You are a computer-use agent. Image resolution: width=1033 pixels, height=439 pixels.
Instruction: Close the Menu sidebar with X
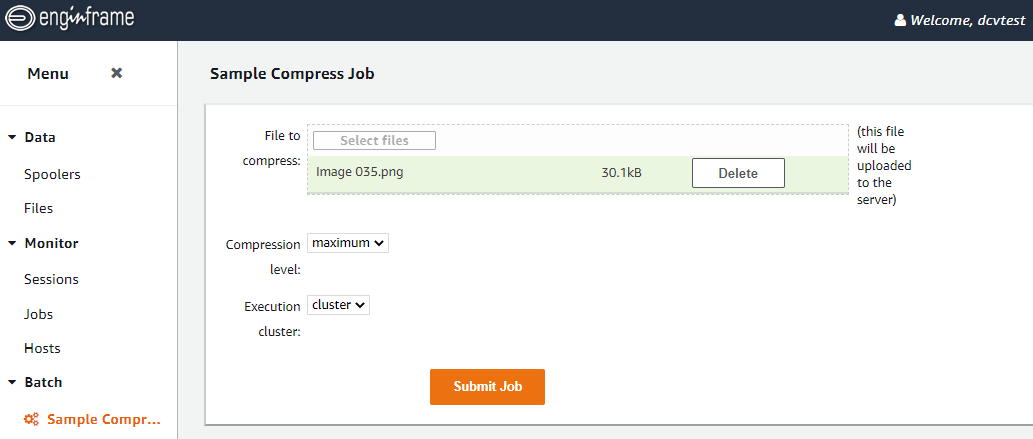(x=117, y=73)
